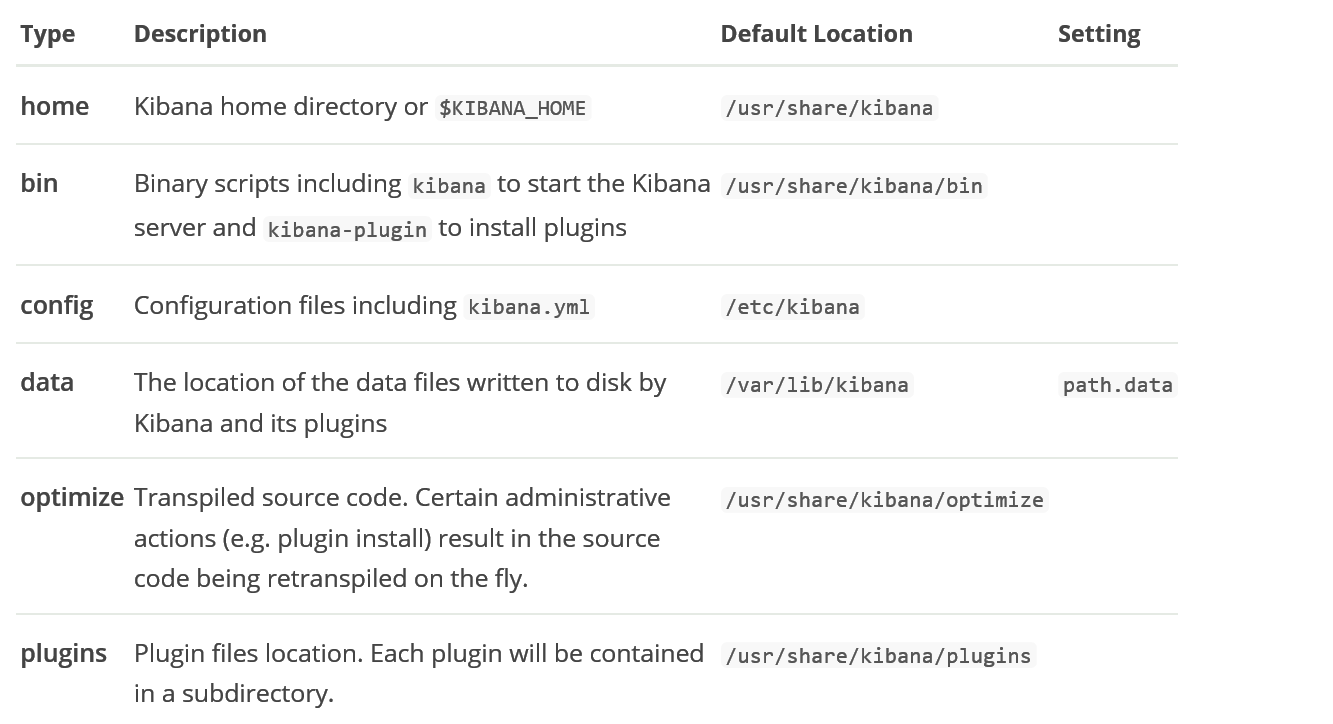1333x724 pixels.
Task: Click the Description column header
Action: click(200, 34)
